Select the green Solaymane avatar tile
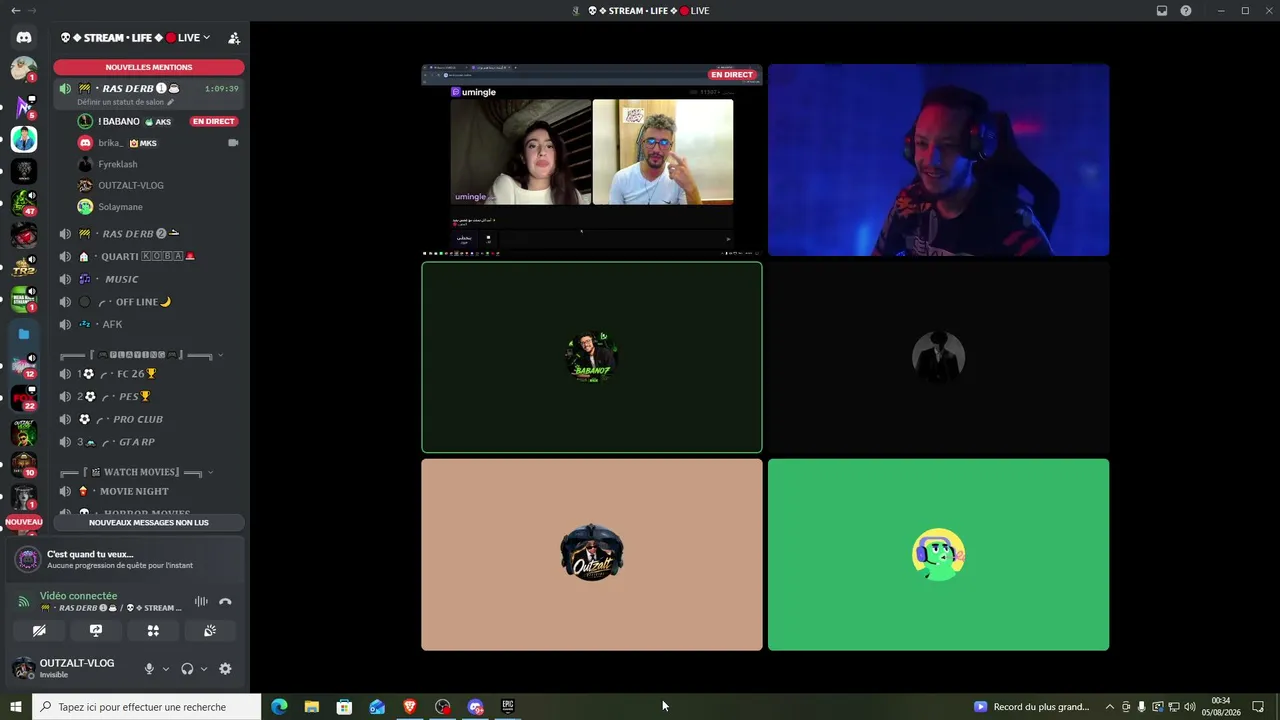 point(939,554)
